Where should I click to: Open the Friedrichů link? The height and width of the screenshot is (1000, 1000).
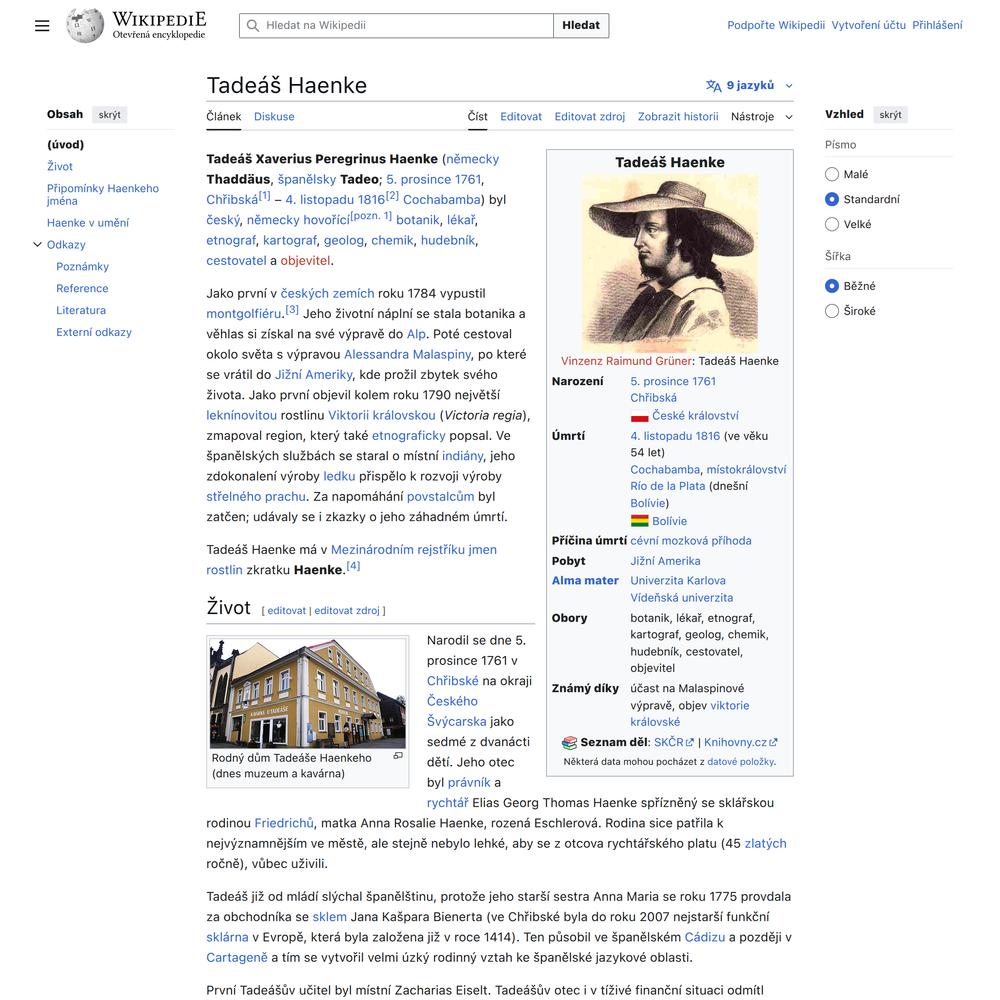pyautogui.click(x=284, y=823)
